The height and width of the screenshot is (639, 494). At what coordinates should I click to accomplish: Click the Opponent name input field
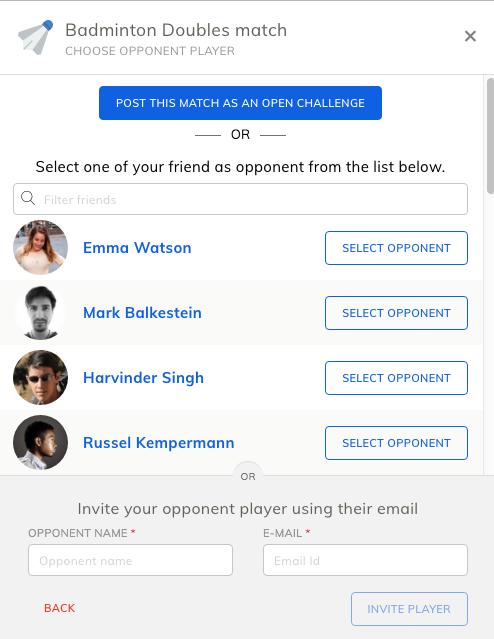(x=130, y=560)
